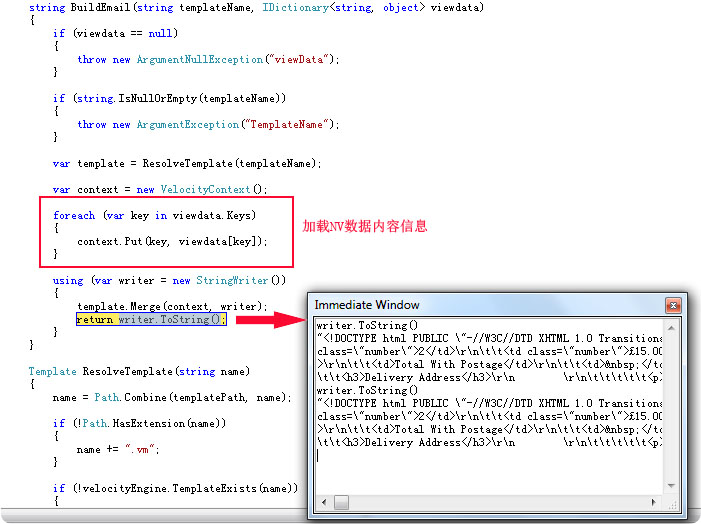Click the BuildEmail method name
The height and width of the screenshot is (524, 701).
click(x=101, y=8)
